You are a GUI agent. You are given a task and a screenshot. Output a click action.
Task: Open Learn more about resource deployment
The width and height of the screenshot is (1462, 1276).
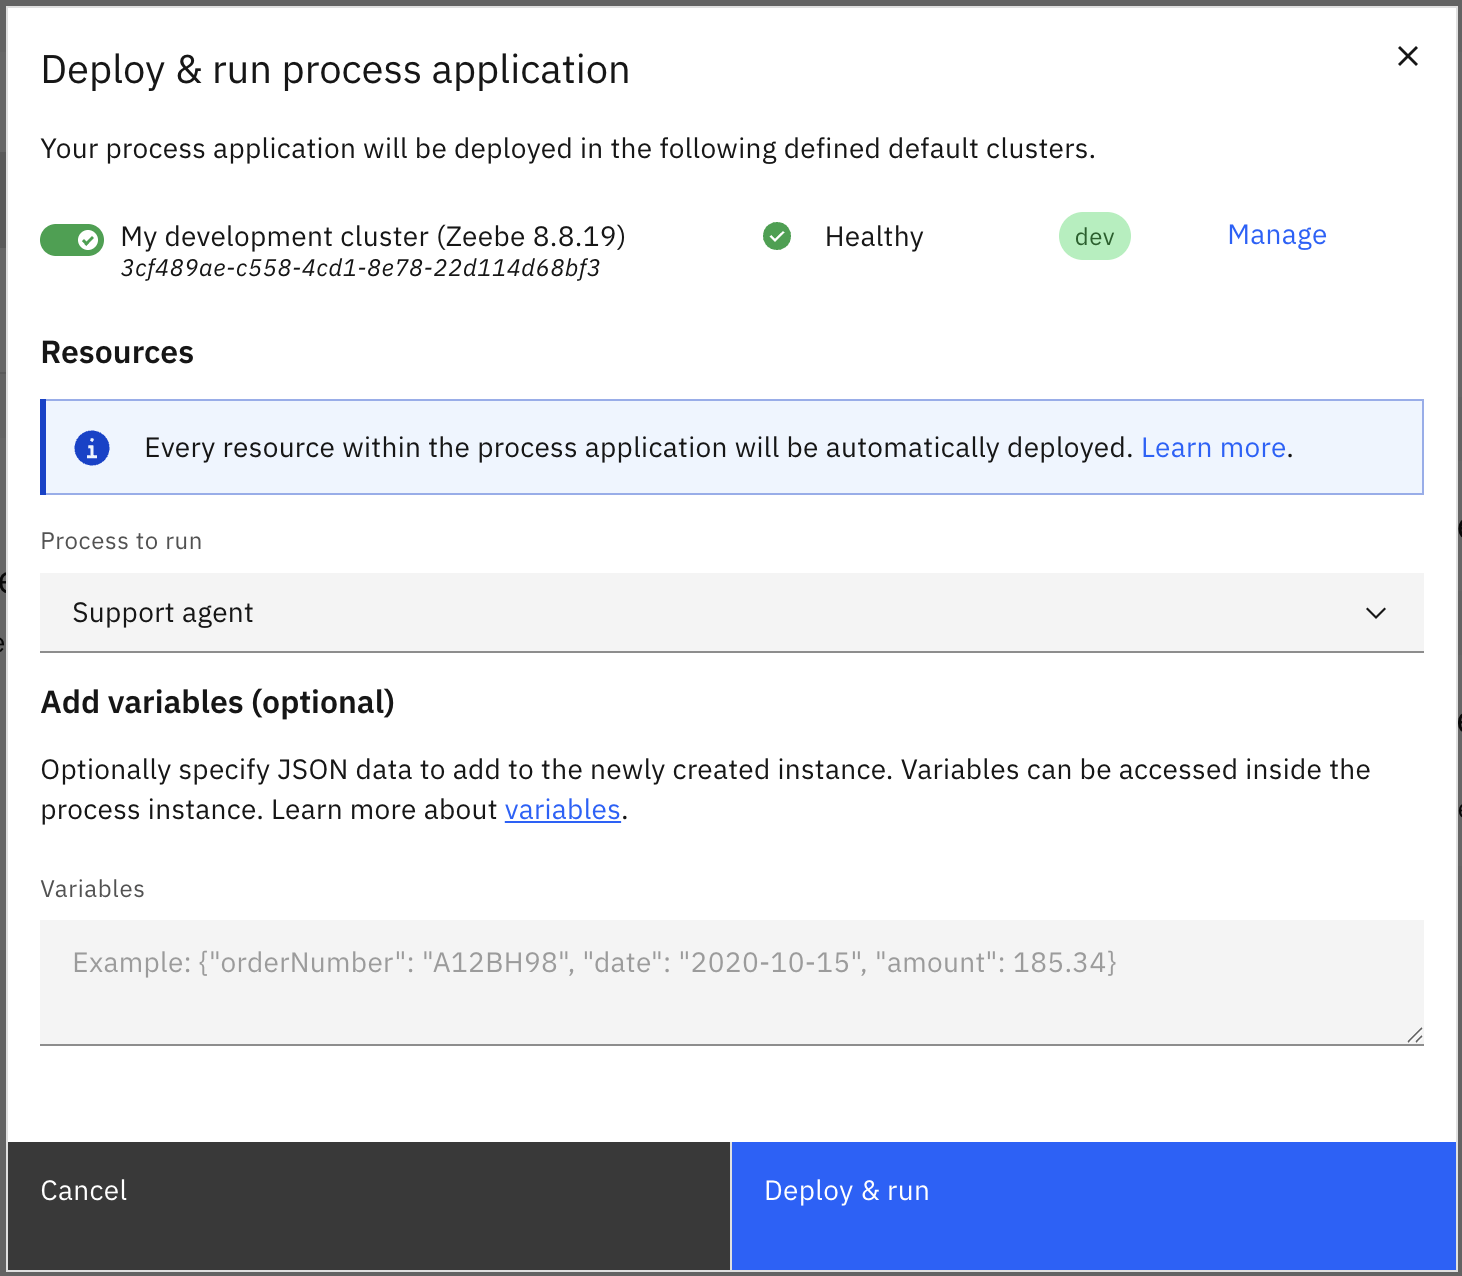pyautogui.click(x=1213, y=448)
